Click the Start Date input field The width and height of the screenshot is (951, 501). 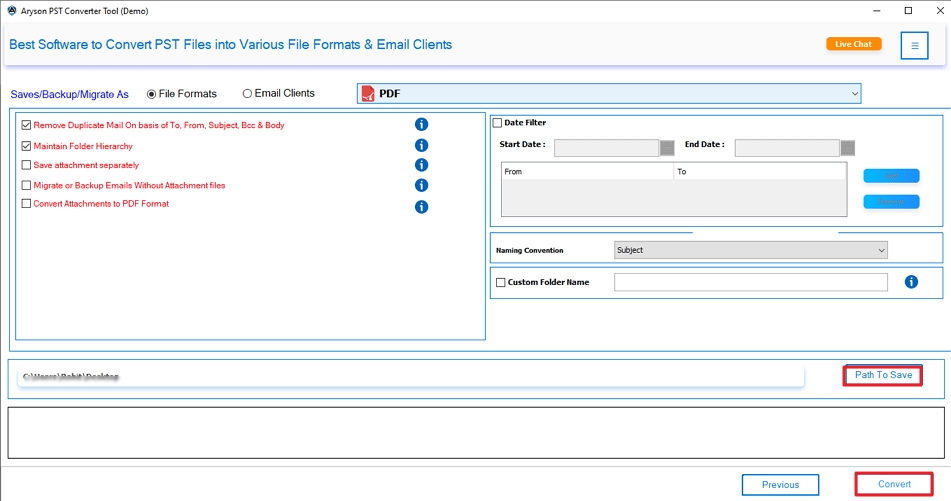point(606,148)
